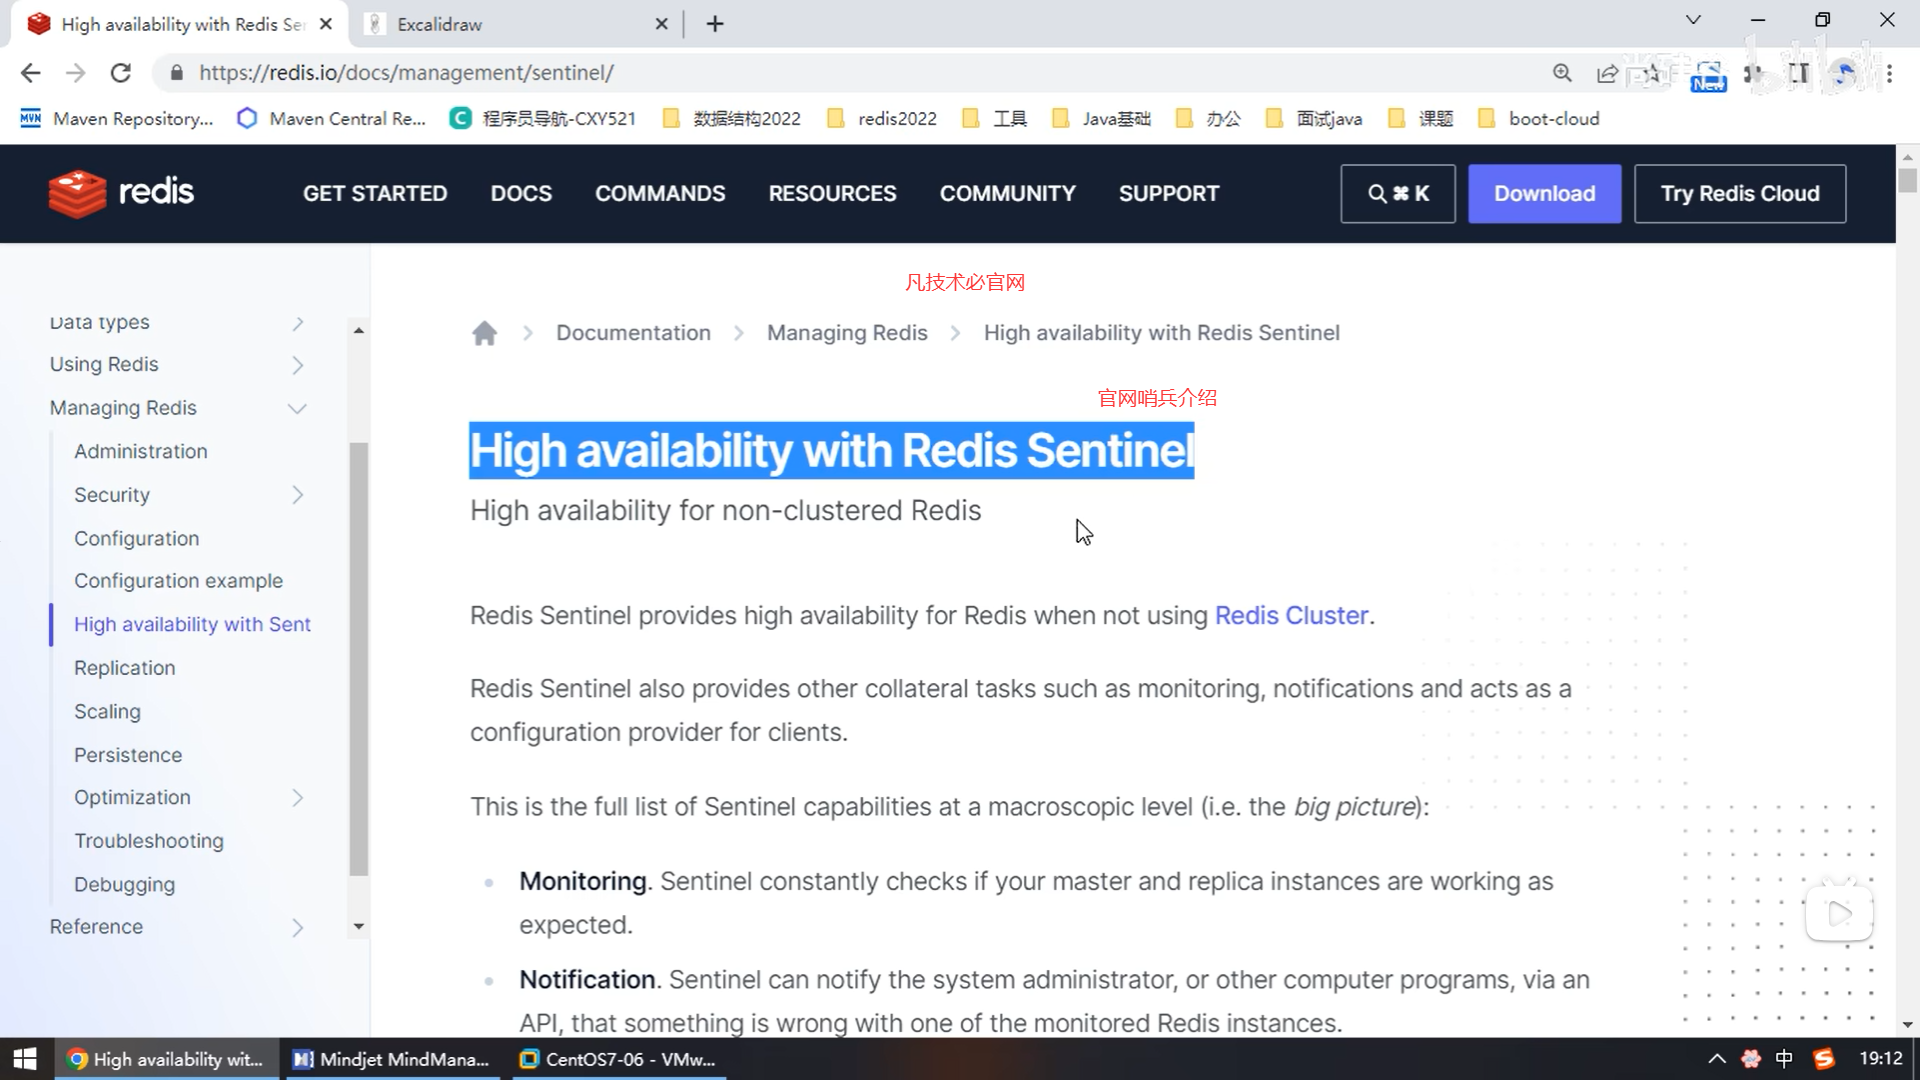Image resolution: width=1920 pixels, height=1080 pixels.
Task: Click the browser zoom magnifier icon
Action: pos(1562,73)
